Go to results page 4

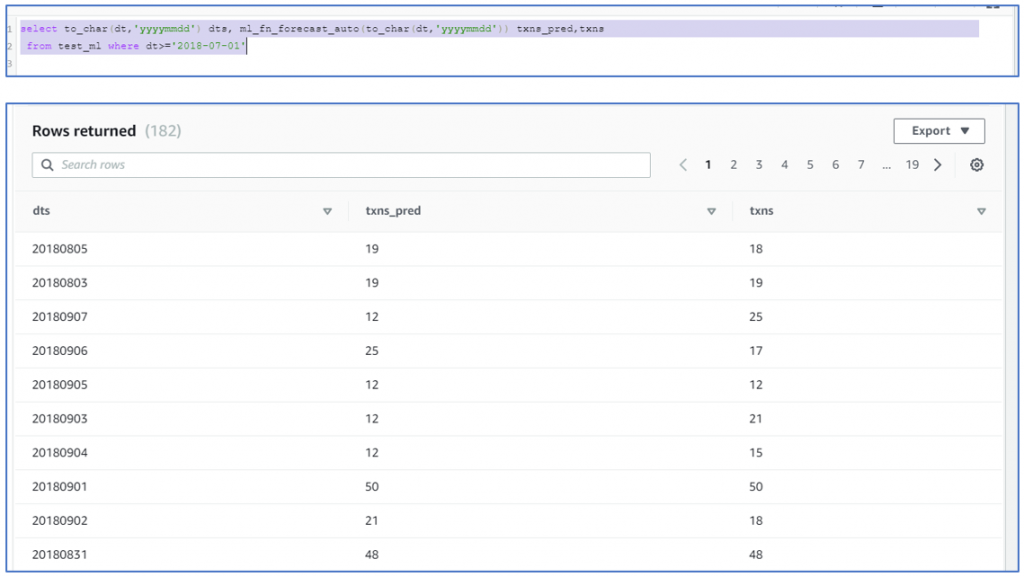(x=784, y=165)
